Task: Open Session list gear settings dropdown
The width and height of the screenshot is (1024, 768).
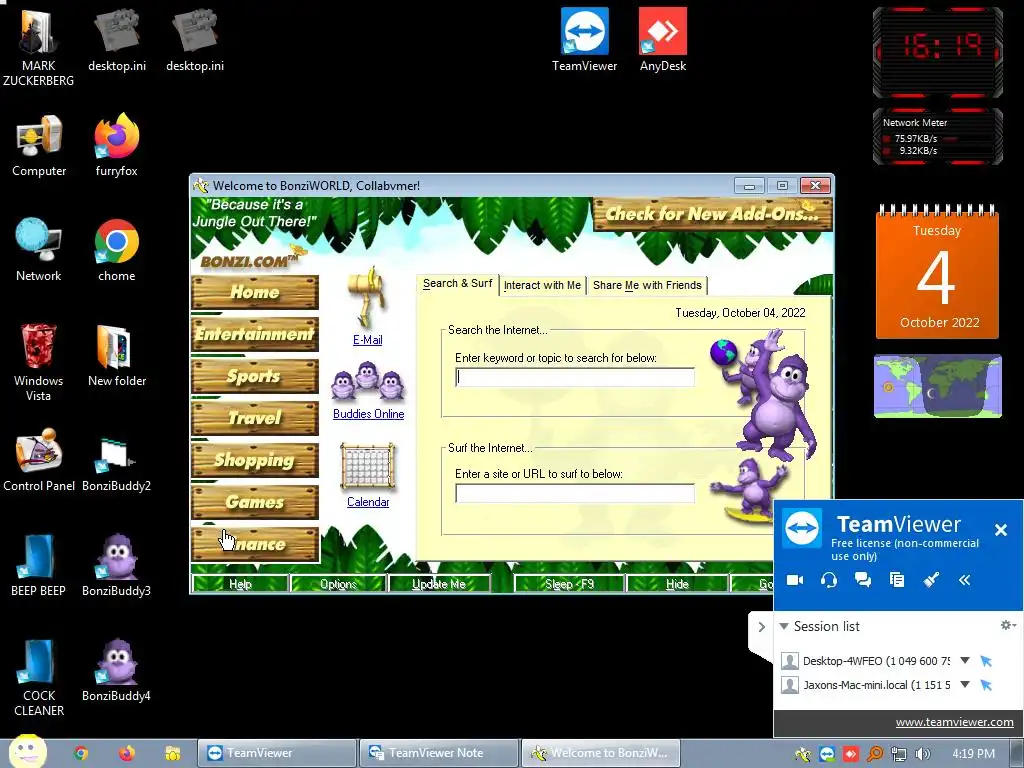Action: 1008,626
